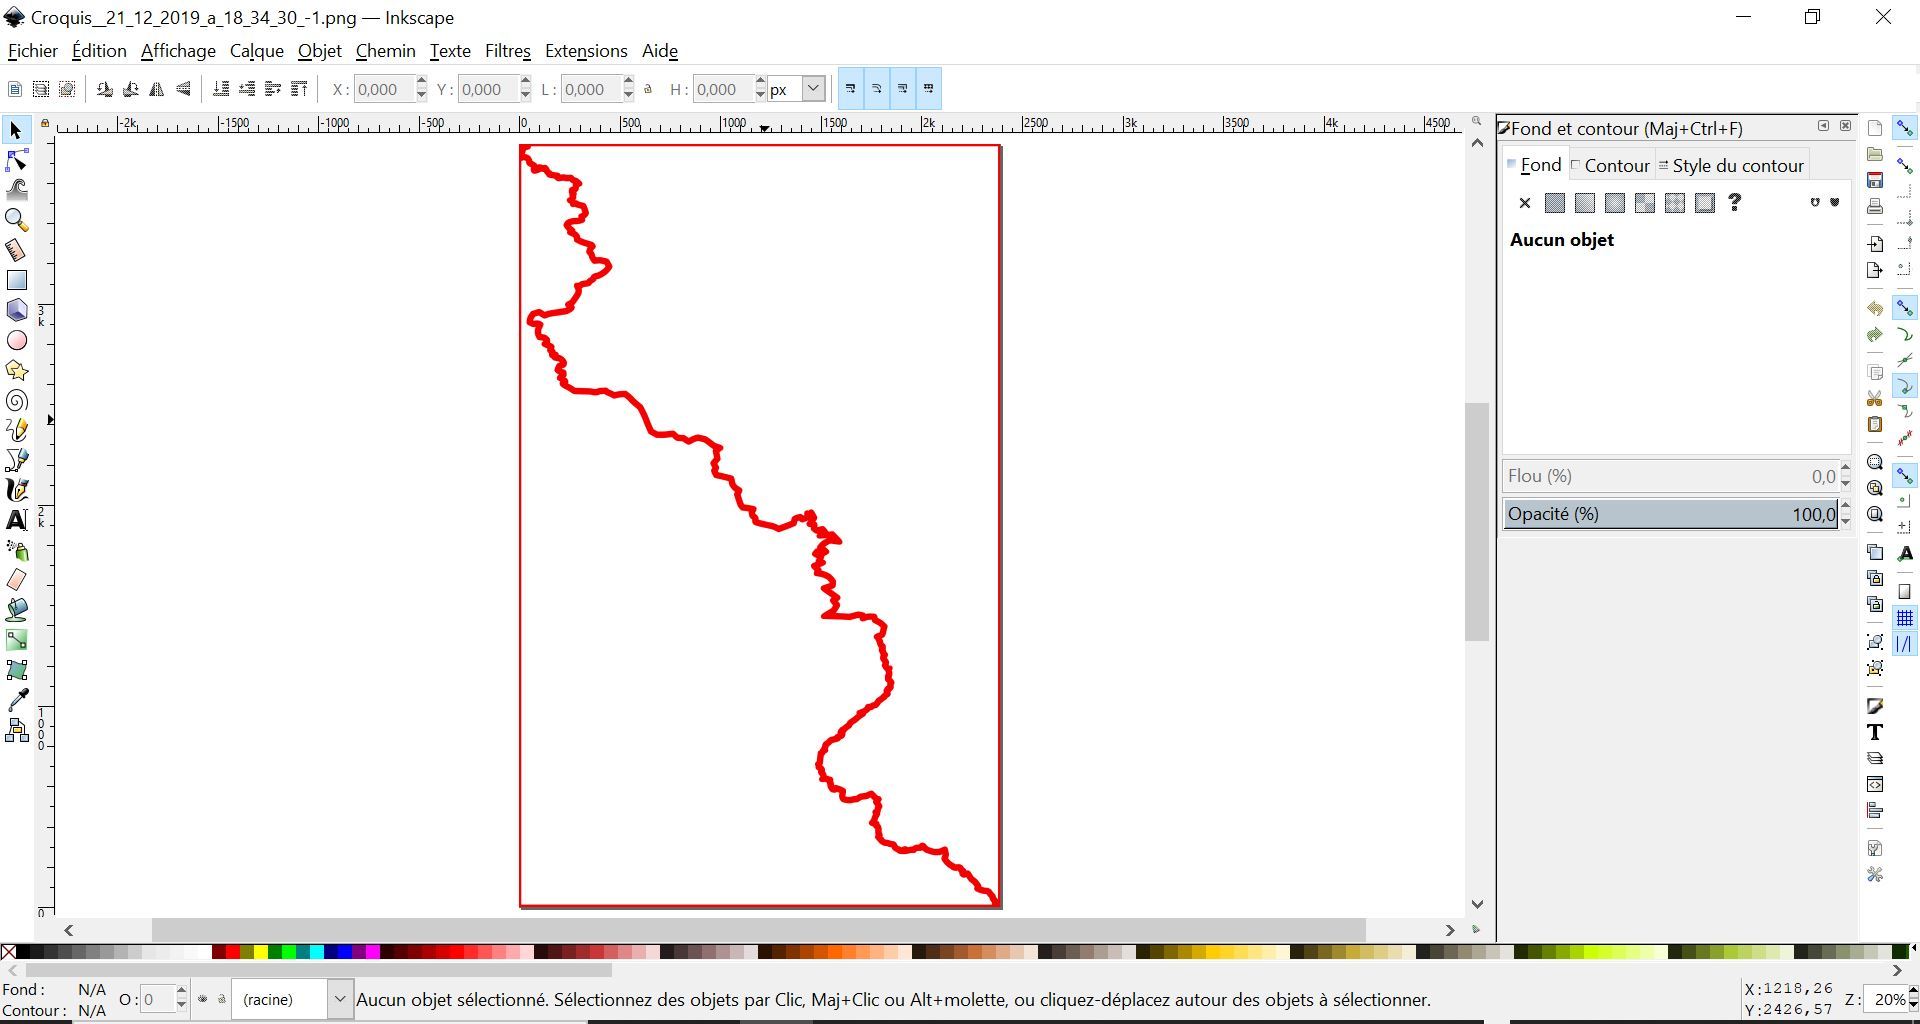Pick the yellow palette swatch
Image resolution: width=1920 pixels, height=1024 pixels.
260,951
